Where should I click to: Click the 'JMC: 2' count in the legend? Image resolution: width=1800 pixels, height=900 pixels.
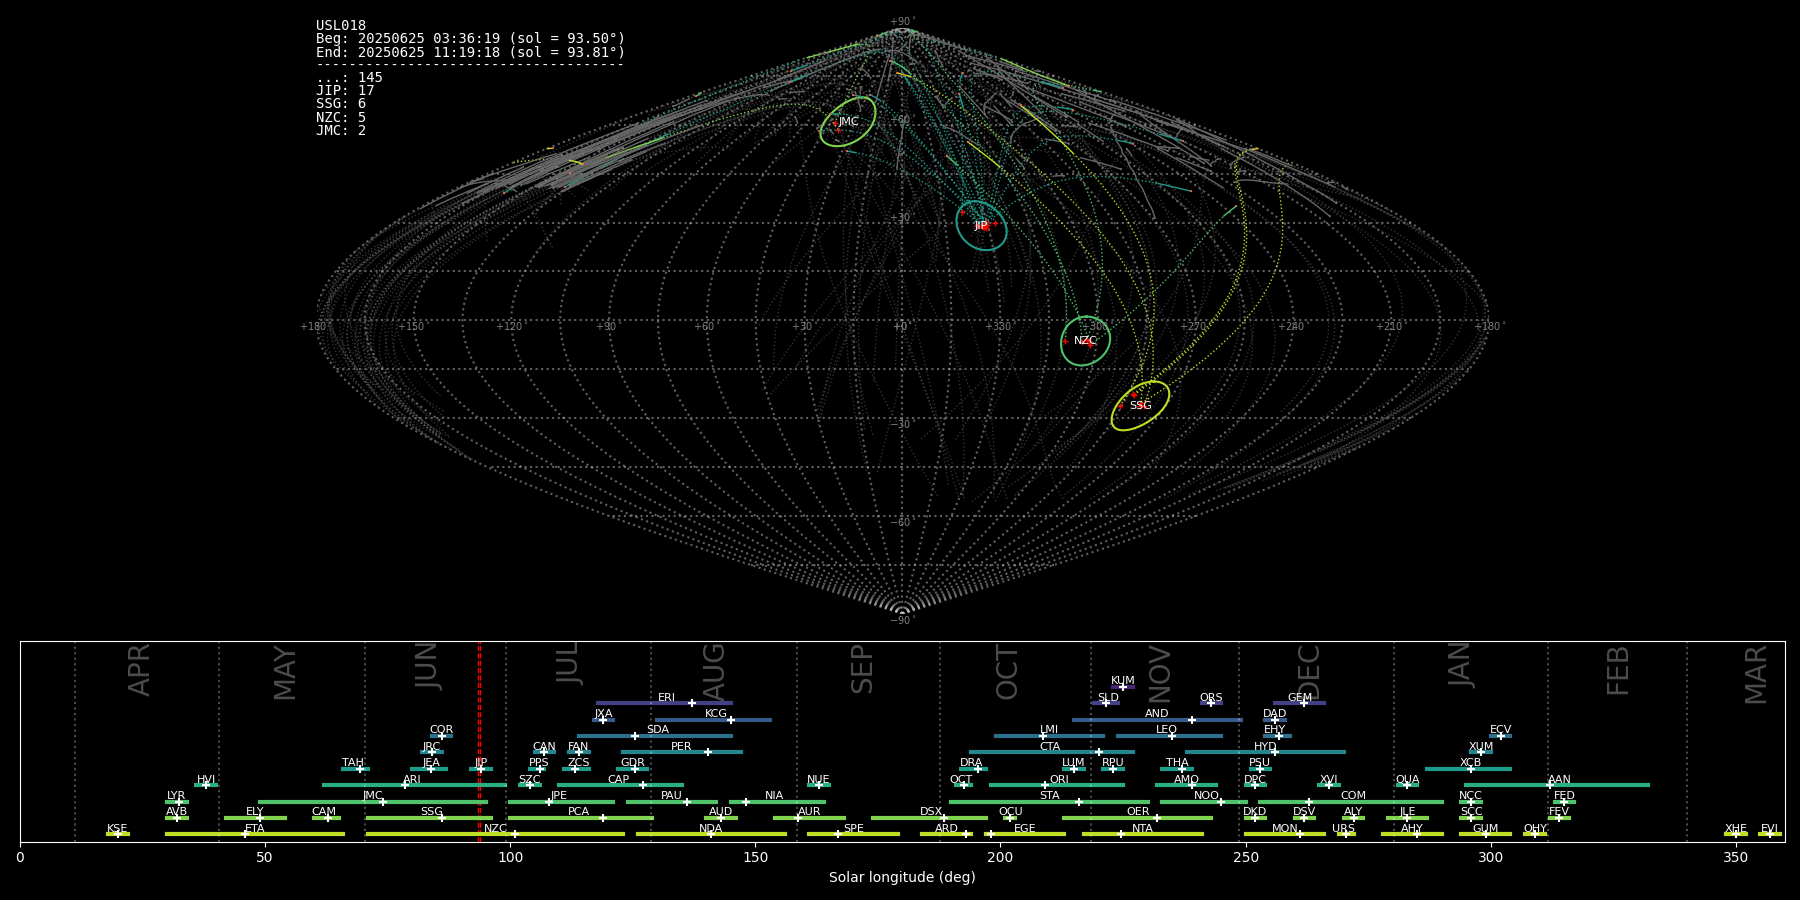click(x=341, y=130)
